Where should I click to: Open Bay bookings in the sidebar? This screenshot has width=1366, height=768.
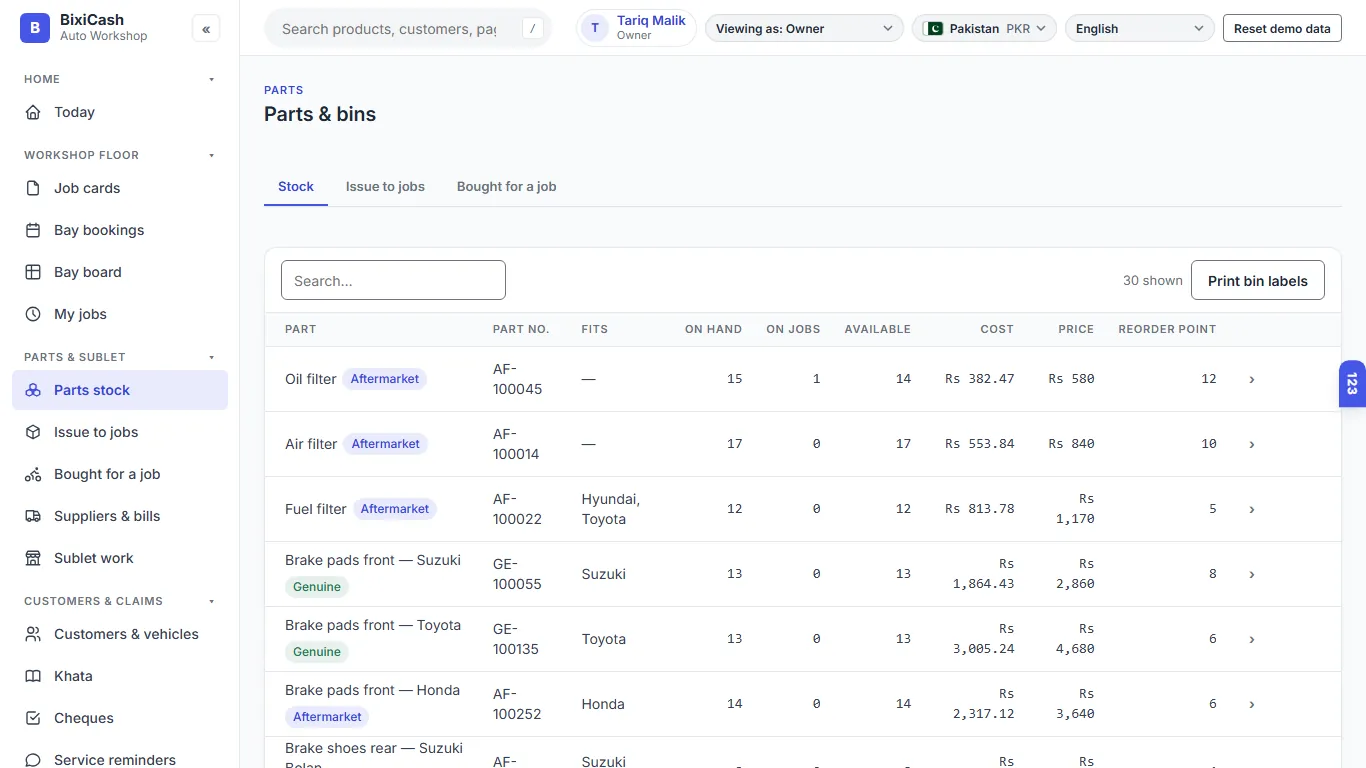point(120,230)
